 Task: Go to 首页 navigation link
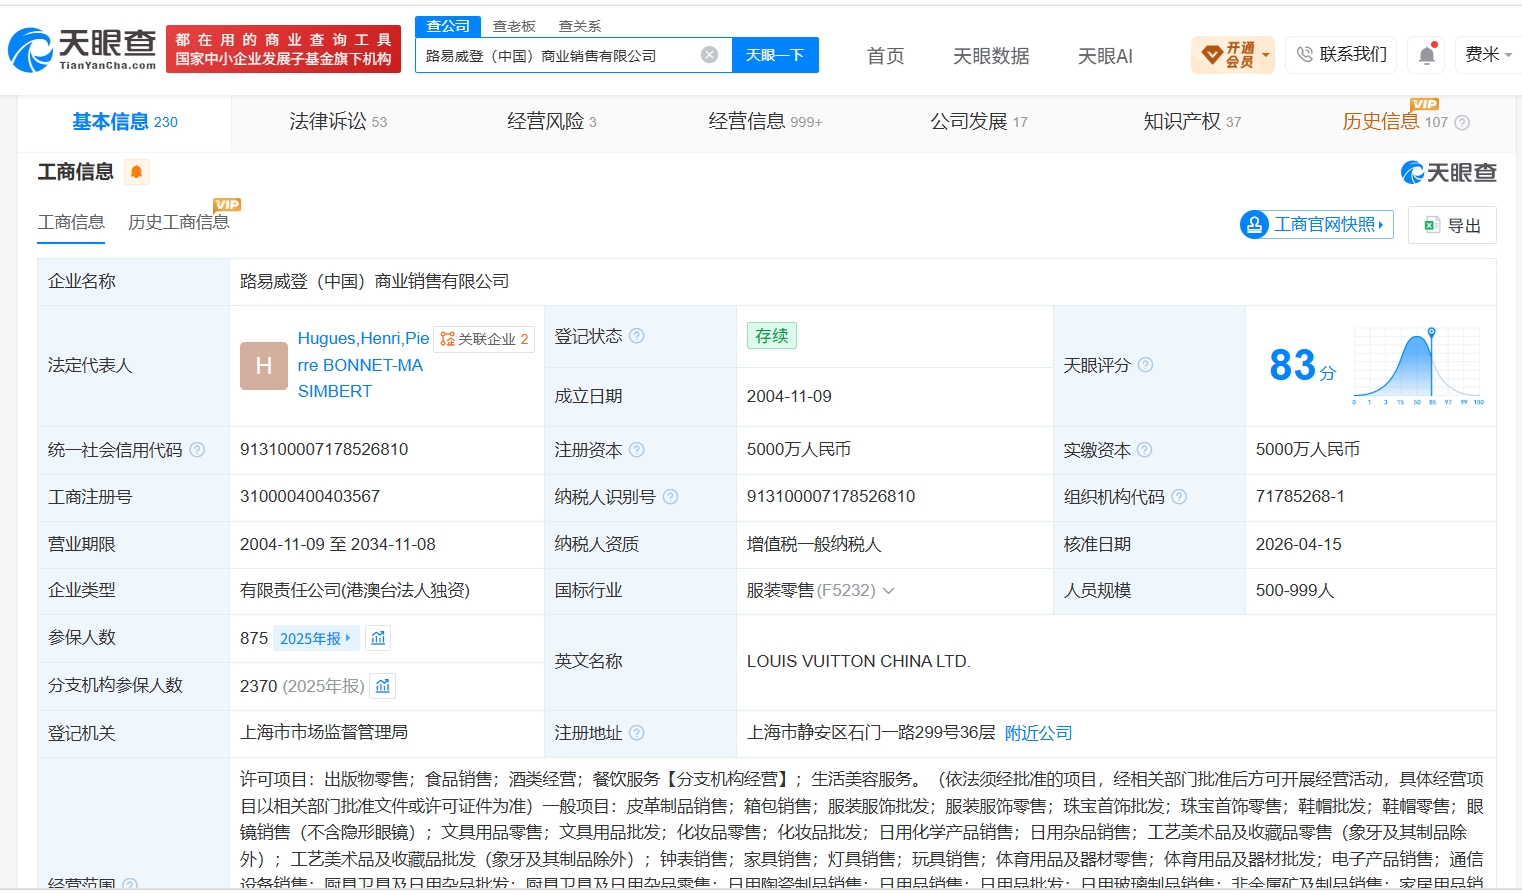(885, 56)
